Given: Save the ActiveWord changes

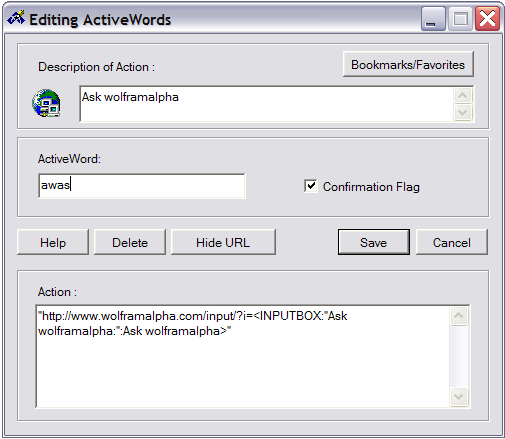Looking at the screenshot, I should [x=374, y=242].
